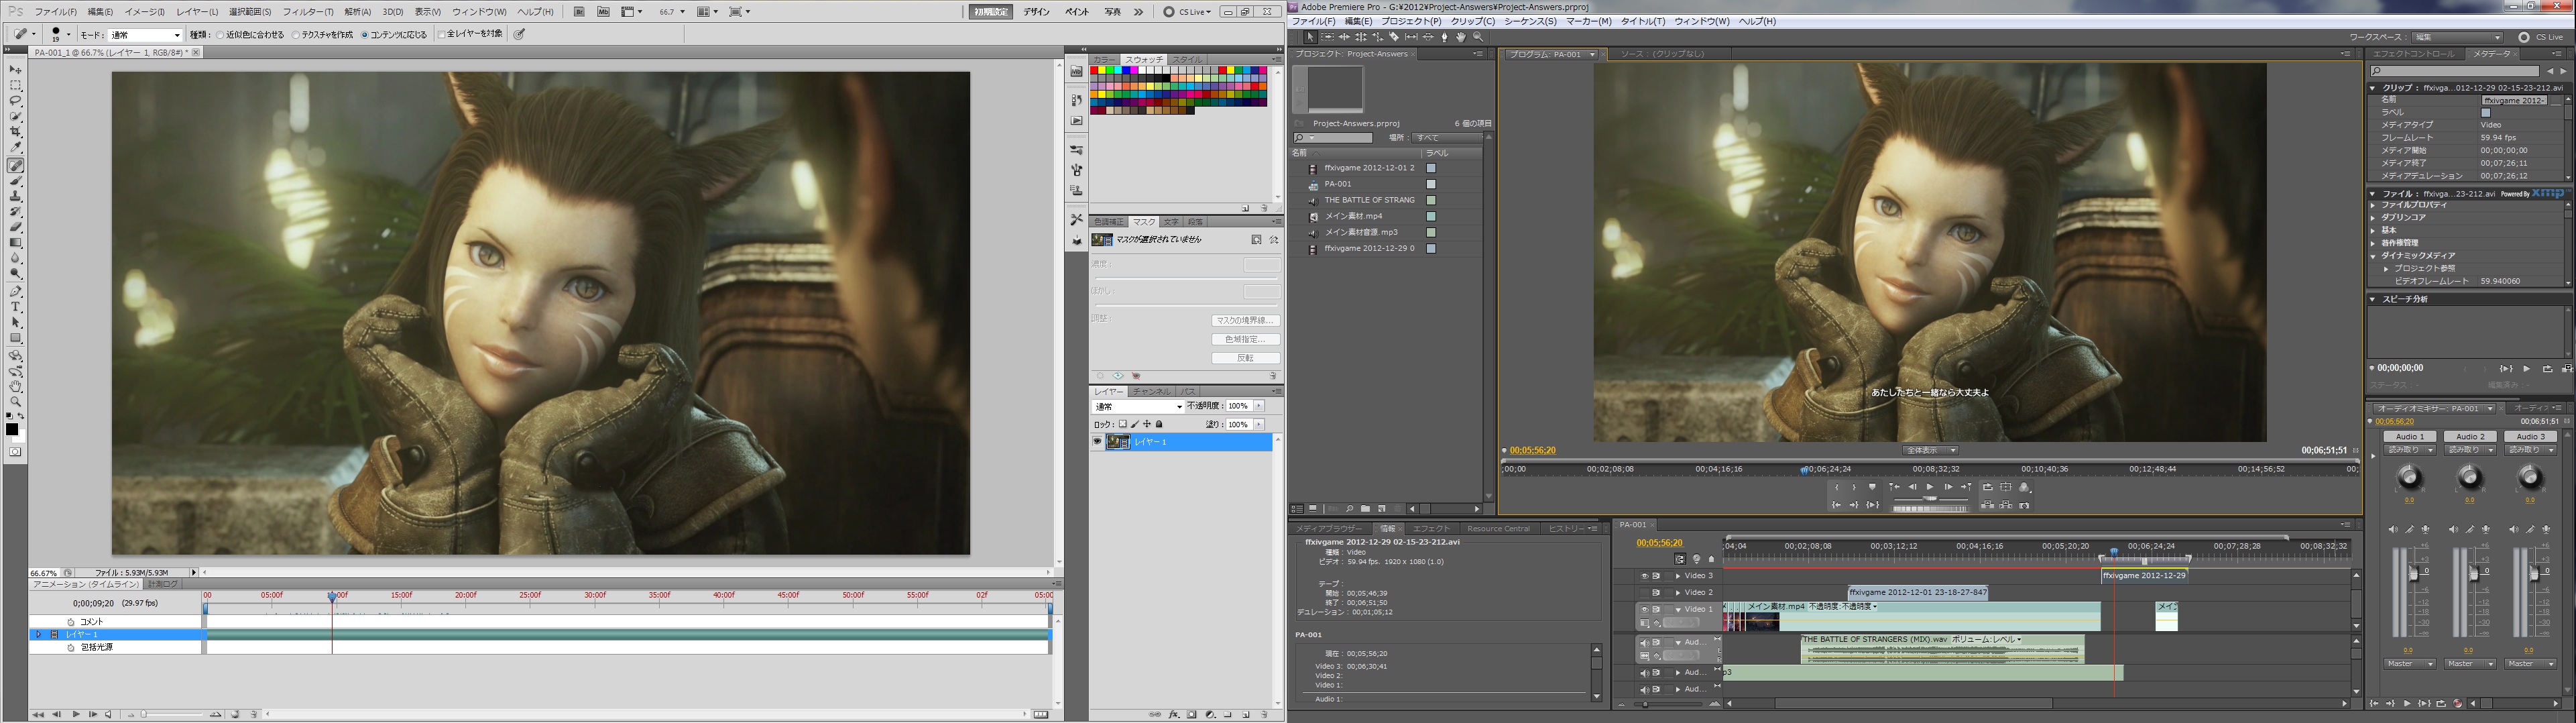Image resolution: width=2576 pixels, height=723 pixels.
Task: Pick the Type tool in Photoshop toolbox
Action: click(x=16, y=307)
